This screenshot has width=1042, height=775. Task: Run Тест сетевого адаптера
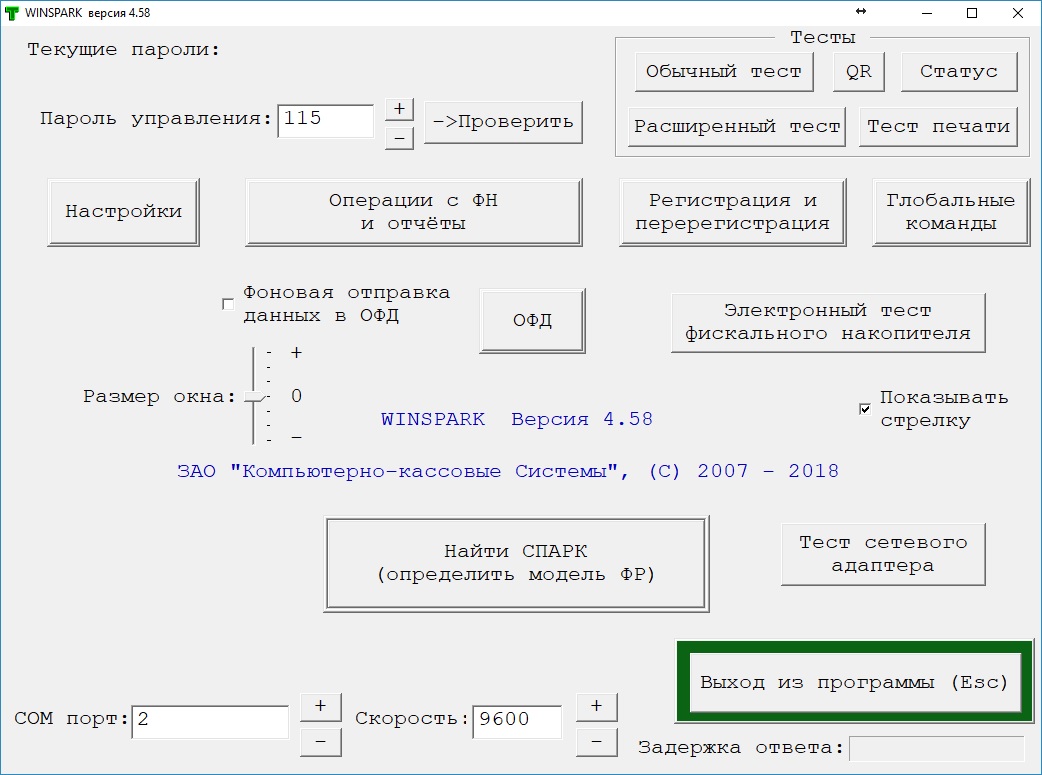(883, 554)
